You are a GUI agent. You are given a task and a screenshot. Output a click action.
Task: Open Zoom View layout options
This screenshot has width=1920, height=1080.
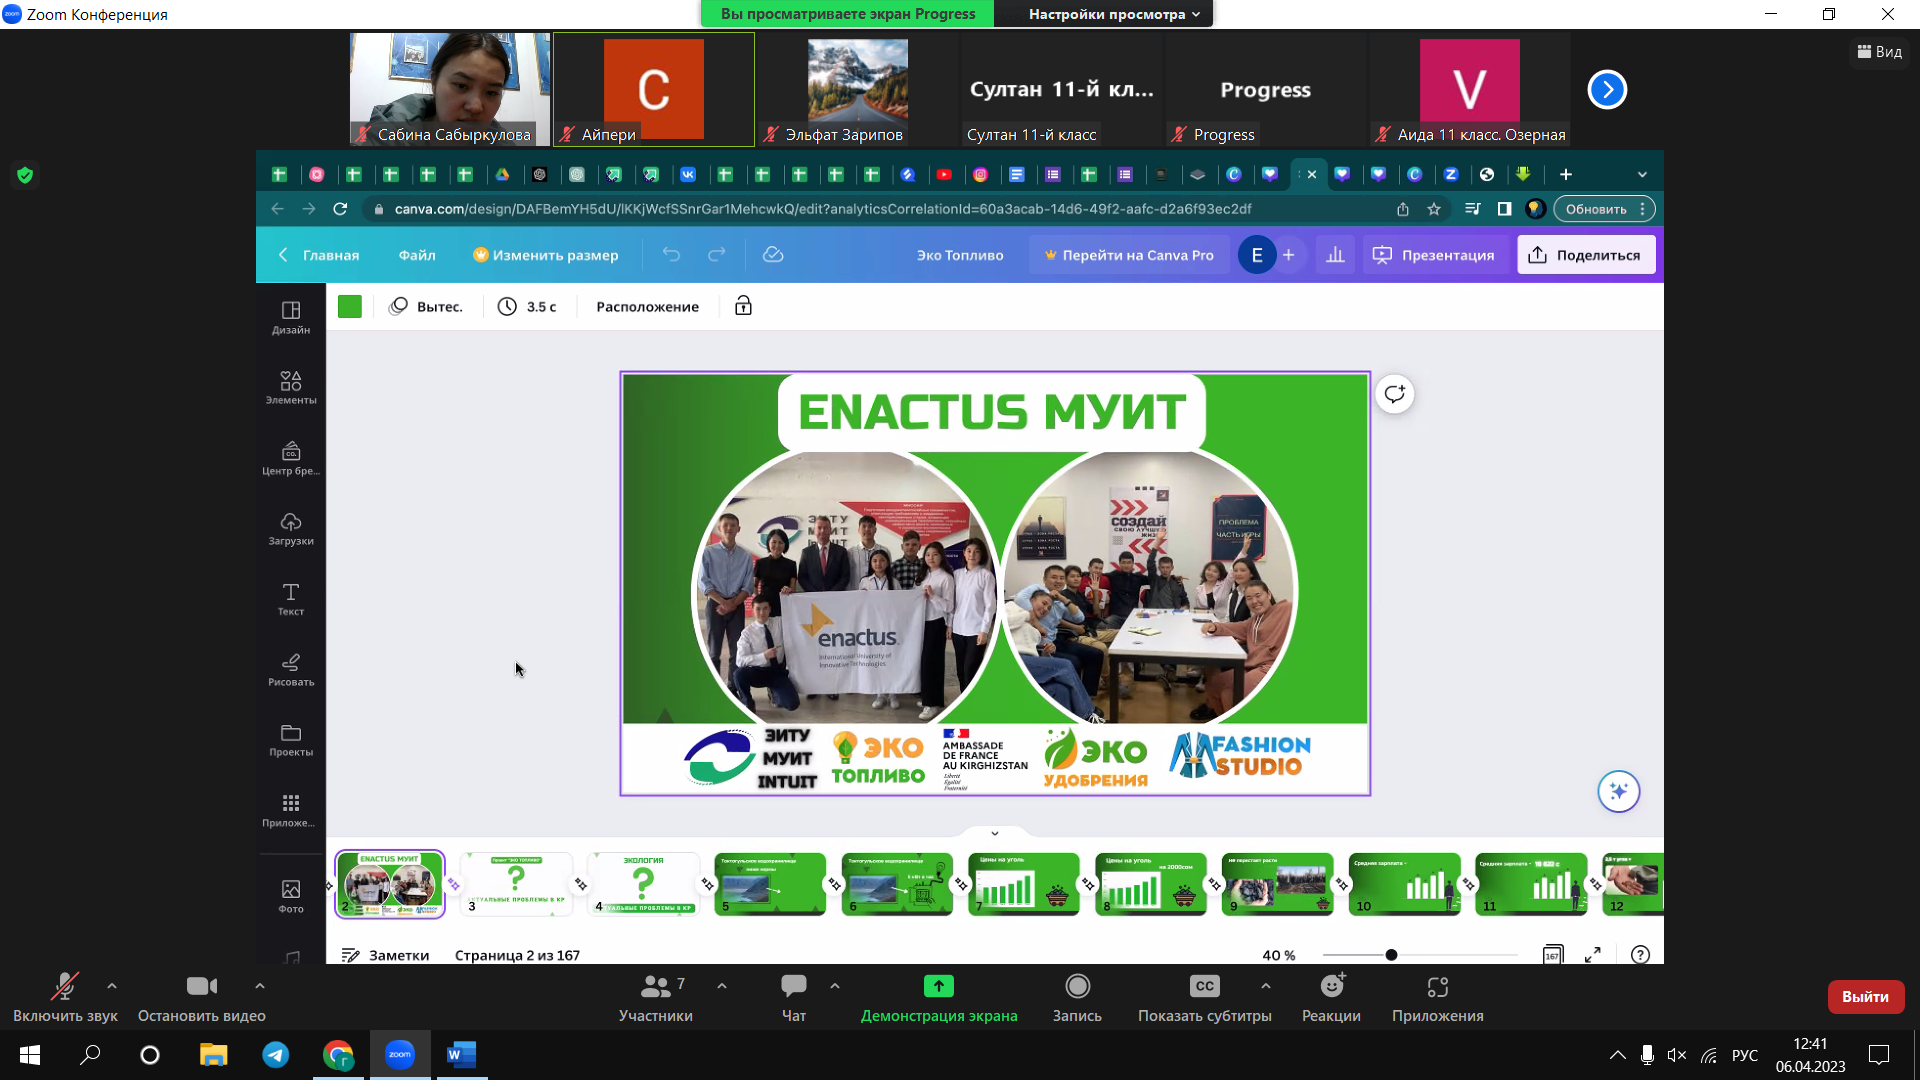1880,52
